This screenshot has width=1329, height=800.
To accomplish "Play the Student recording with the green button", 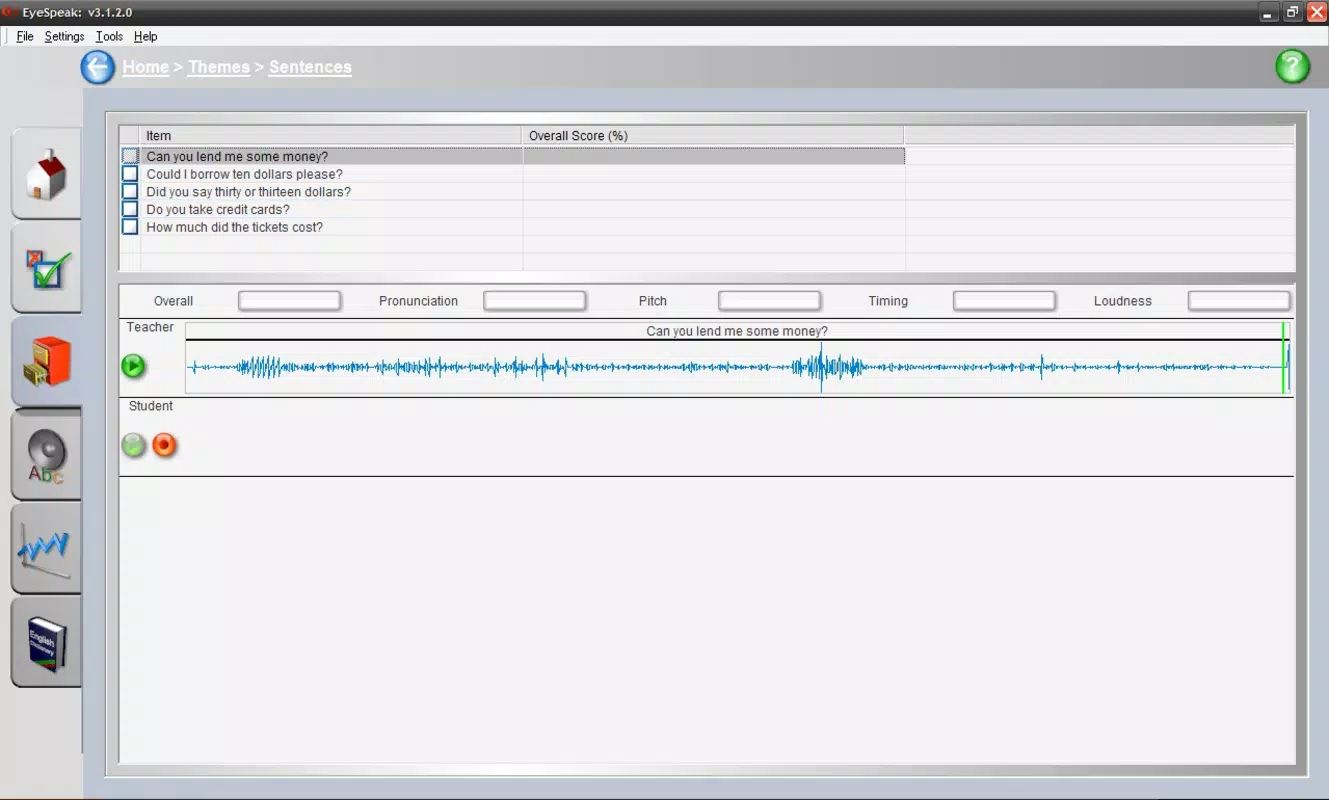I will [x=133, y=445].
